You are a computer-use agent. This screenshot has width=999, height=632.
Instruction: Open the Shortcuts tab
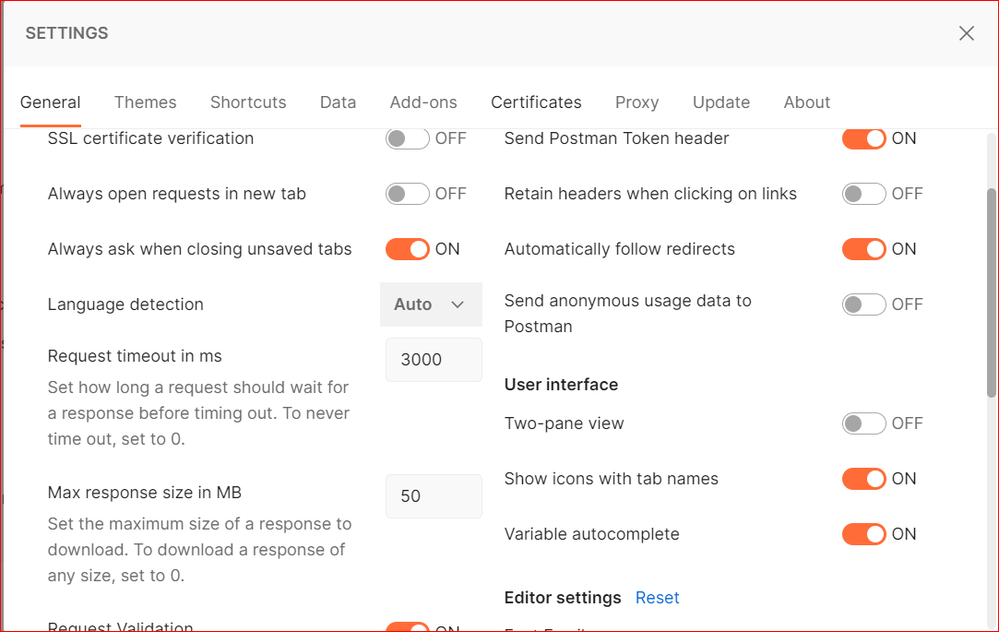pos(248,103)
